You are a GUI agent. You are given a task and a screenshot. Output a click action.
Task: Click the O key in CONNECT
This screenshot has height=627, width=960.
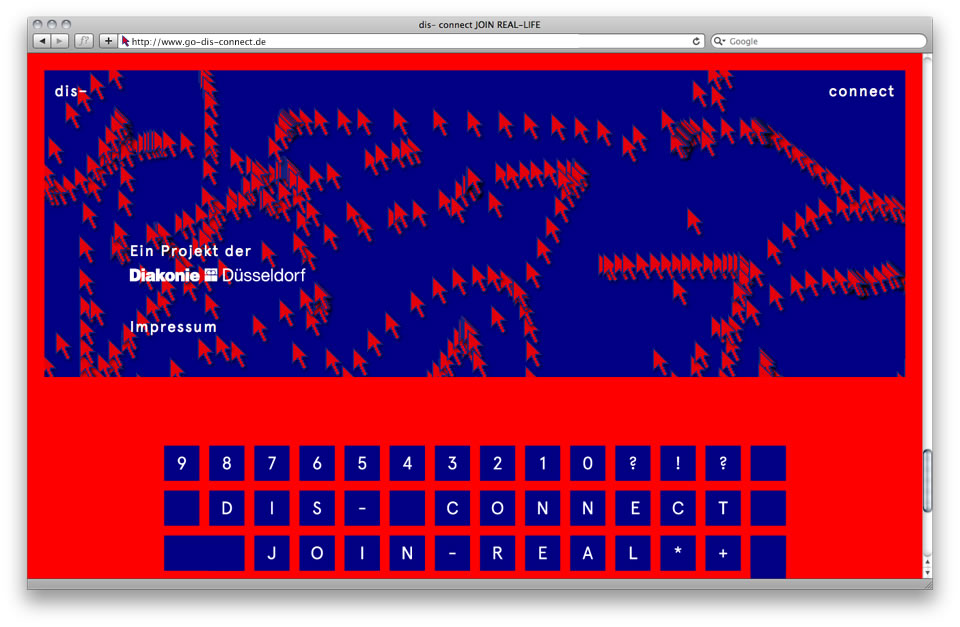(x=497, y=508)
